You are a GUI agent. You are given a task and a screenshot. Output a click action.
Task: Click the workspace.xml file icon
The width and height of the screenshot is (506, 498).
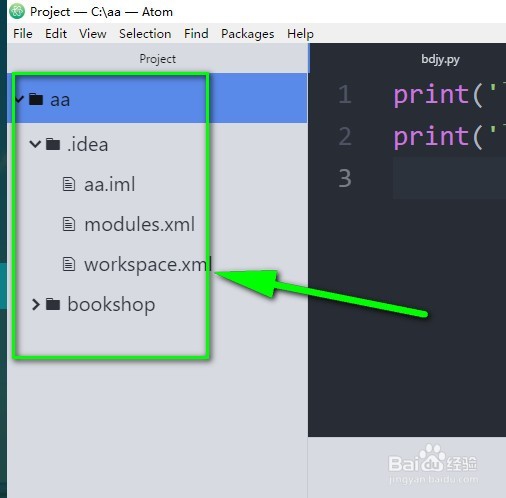(69, 264)
